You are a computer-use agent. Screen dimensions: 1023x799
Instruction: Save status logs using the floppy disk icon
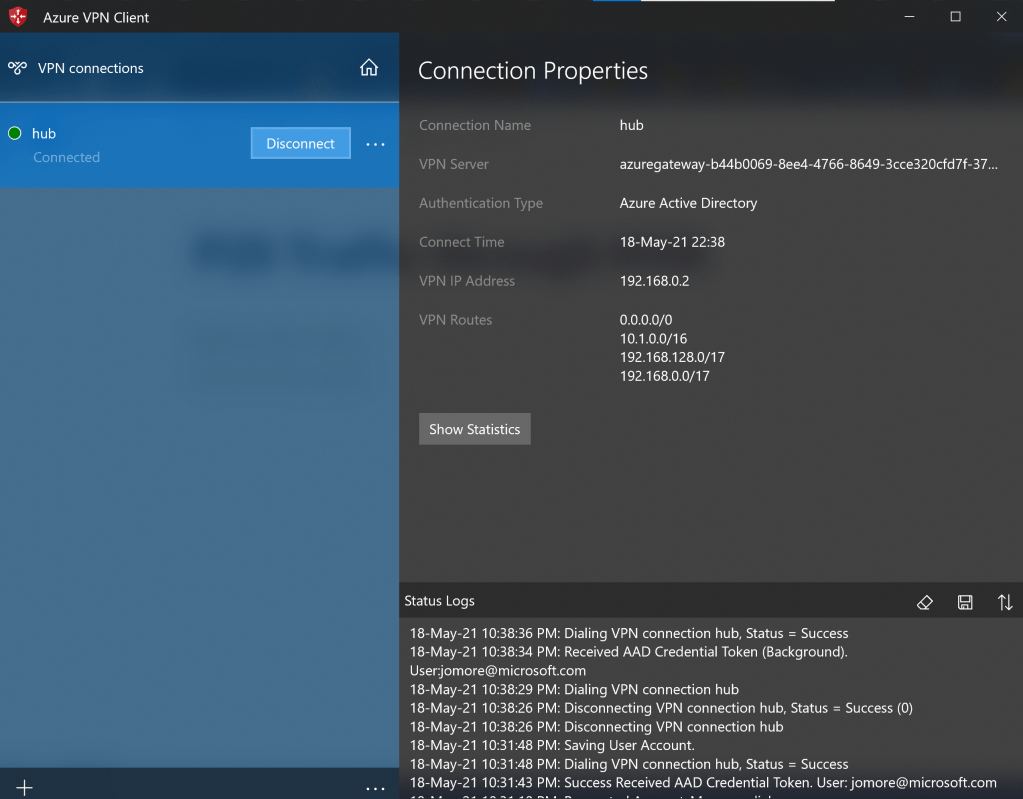pyautogui.click(x=965, y=602)
